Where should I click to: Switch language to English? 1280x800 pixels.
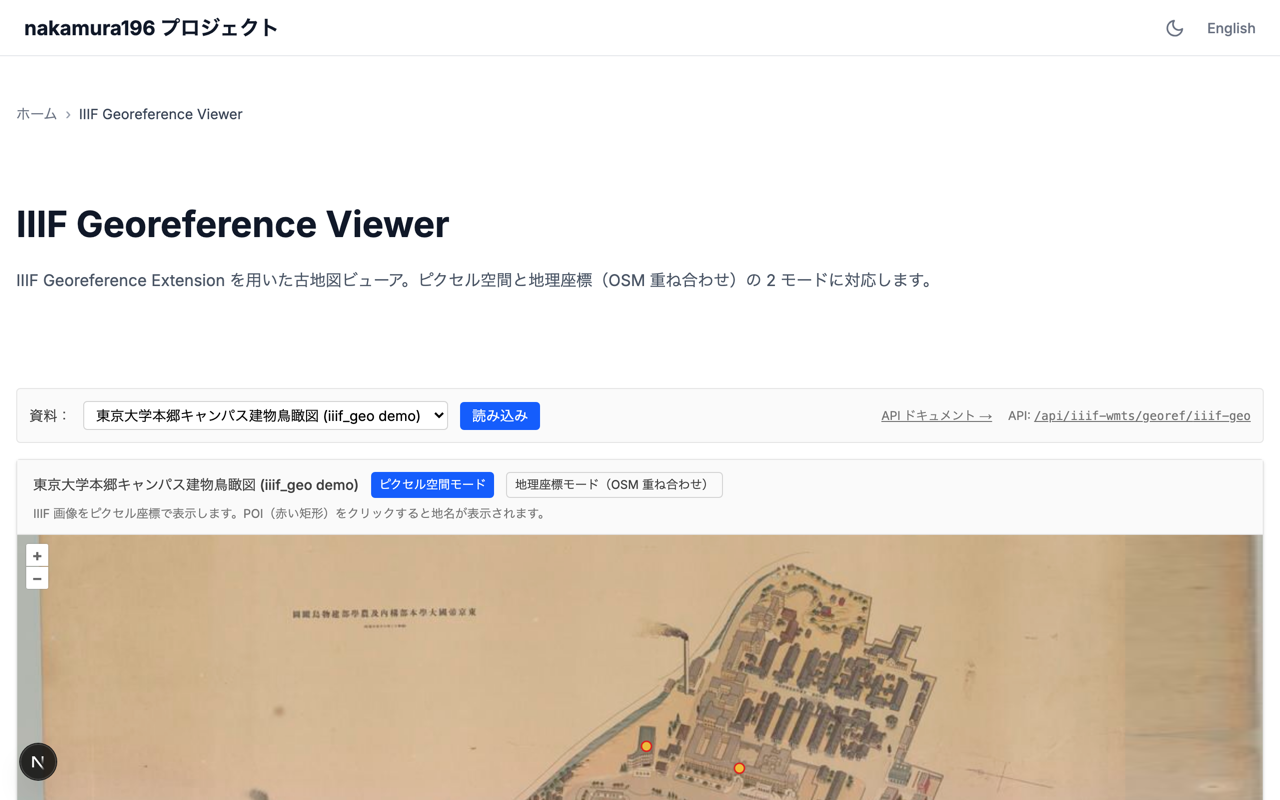pyautogui.click(x=1231, y=28)
